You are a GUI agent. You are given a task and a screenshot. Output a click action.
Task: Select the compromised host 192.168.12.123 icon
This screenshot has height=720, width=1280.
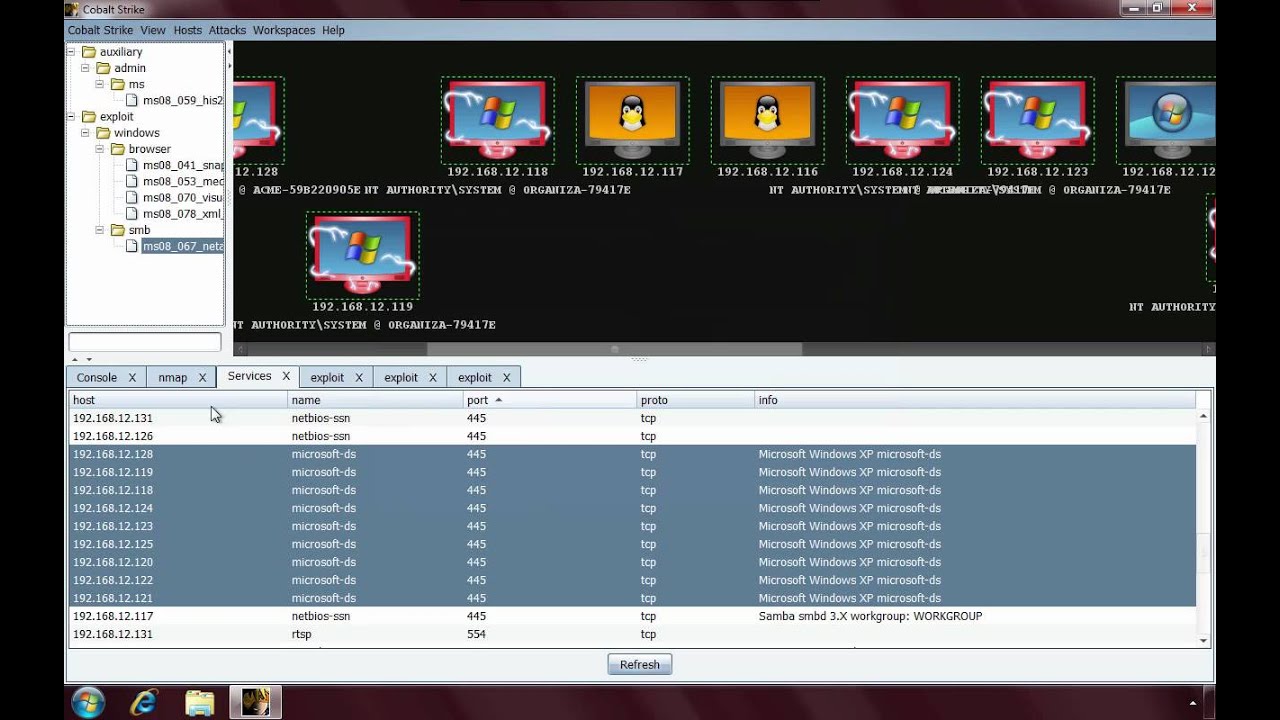coord(1037,120)
